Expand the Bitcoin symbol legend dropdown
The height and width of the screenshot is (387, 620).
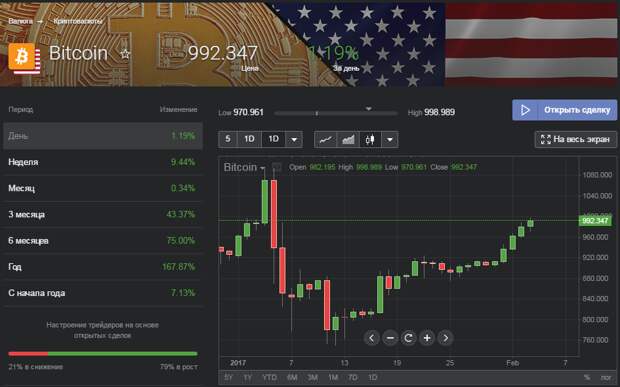click(x=262, y=168)
